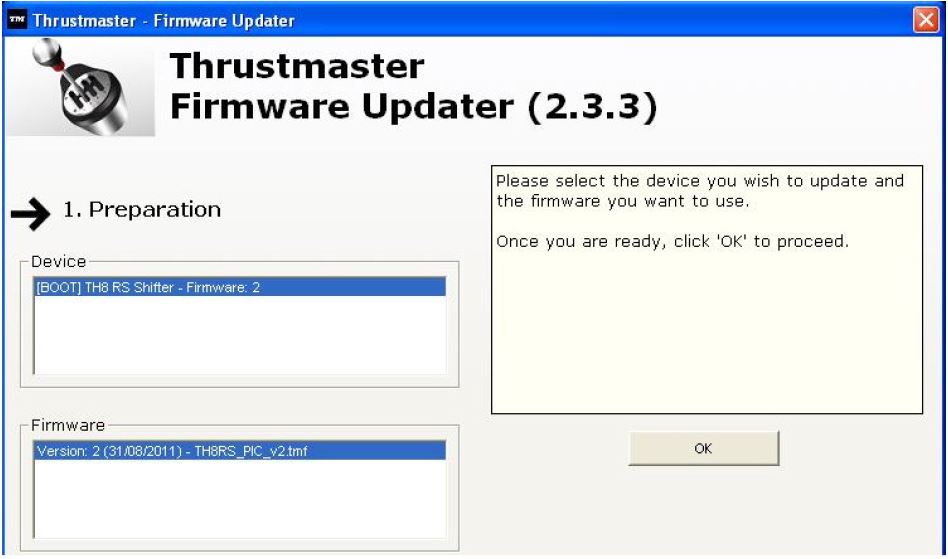
Task: Select the [BOOT] TH8 RS Shifter device entry
Action: tap(240, 287)
